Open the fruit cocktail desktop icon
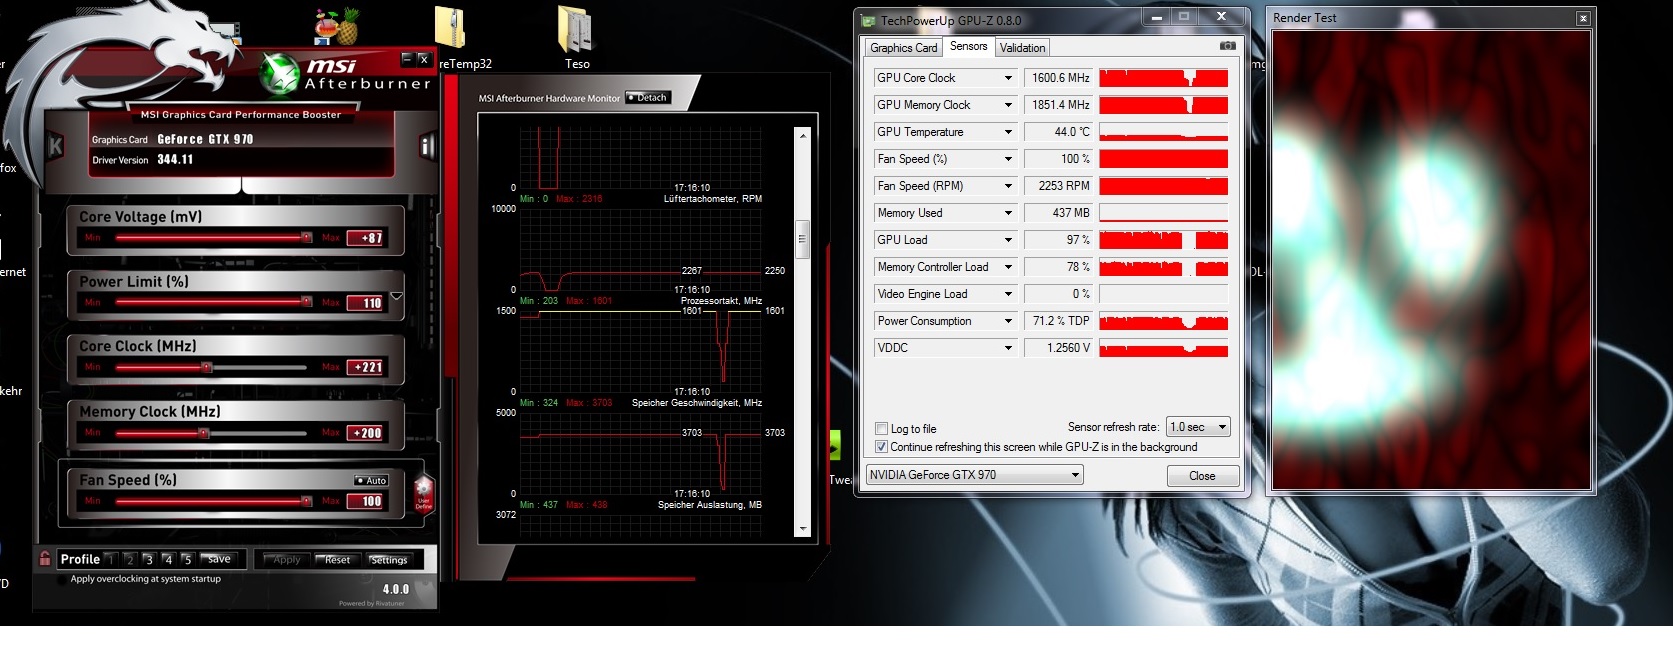 pyautogui.click(x=336, y=26)
